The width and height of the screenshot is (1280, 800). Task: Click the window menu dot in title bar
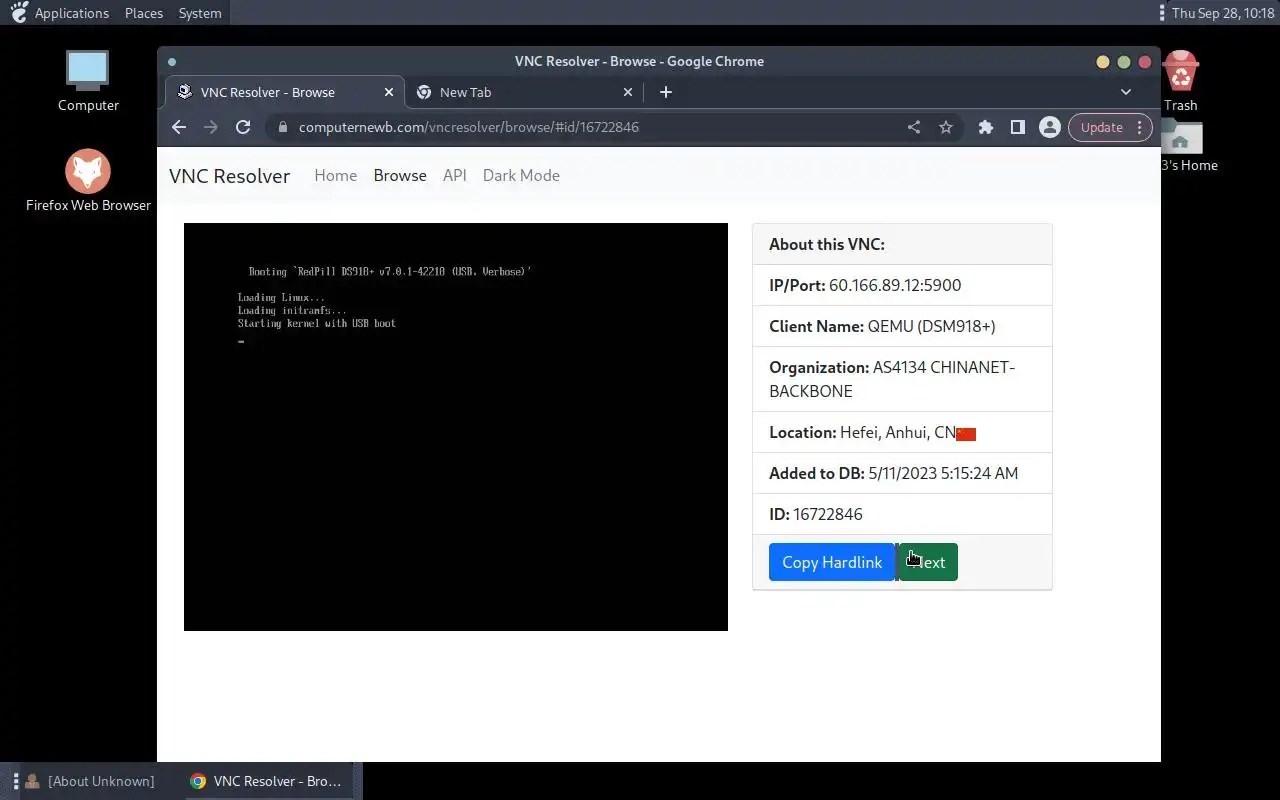[172, 62]
